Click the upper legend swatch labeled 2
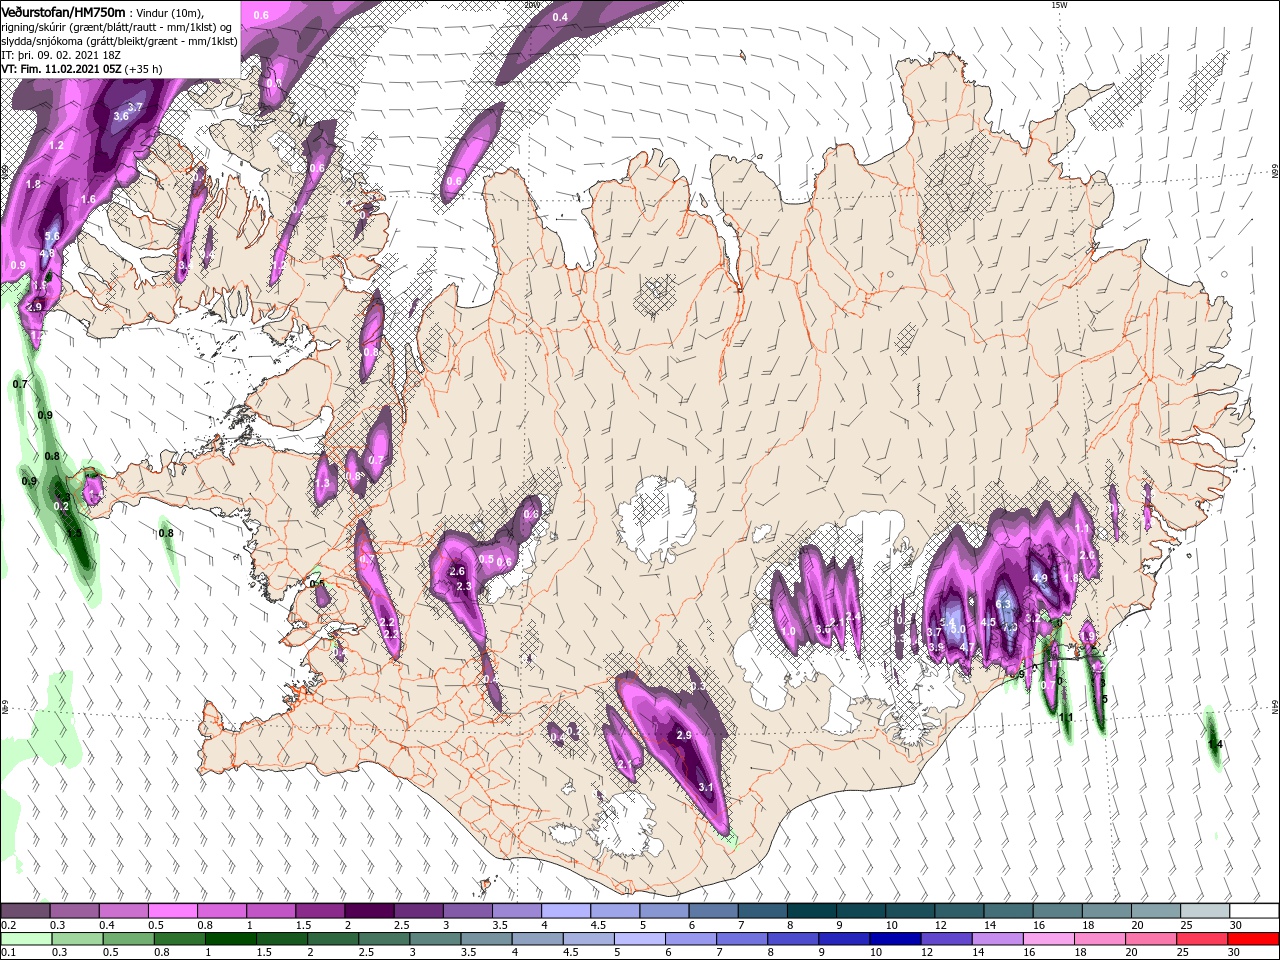Viewport: 1280px width, 960px height. (370, 911)
